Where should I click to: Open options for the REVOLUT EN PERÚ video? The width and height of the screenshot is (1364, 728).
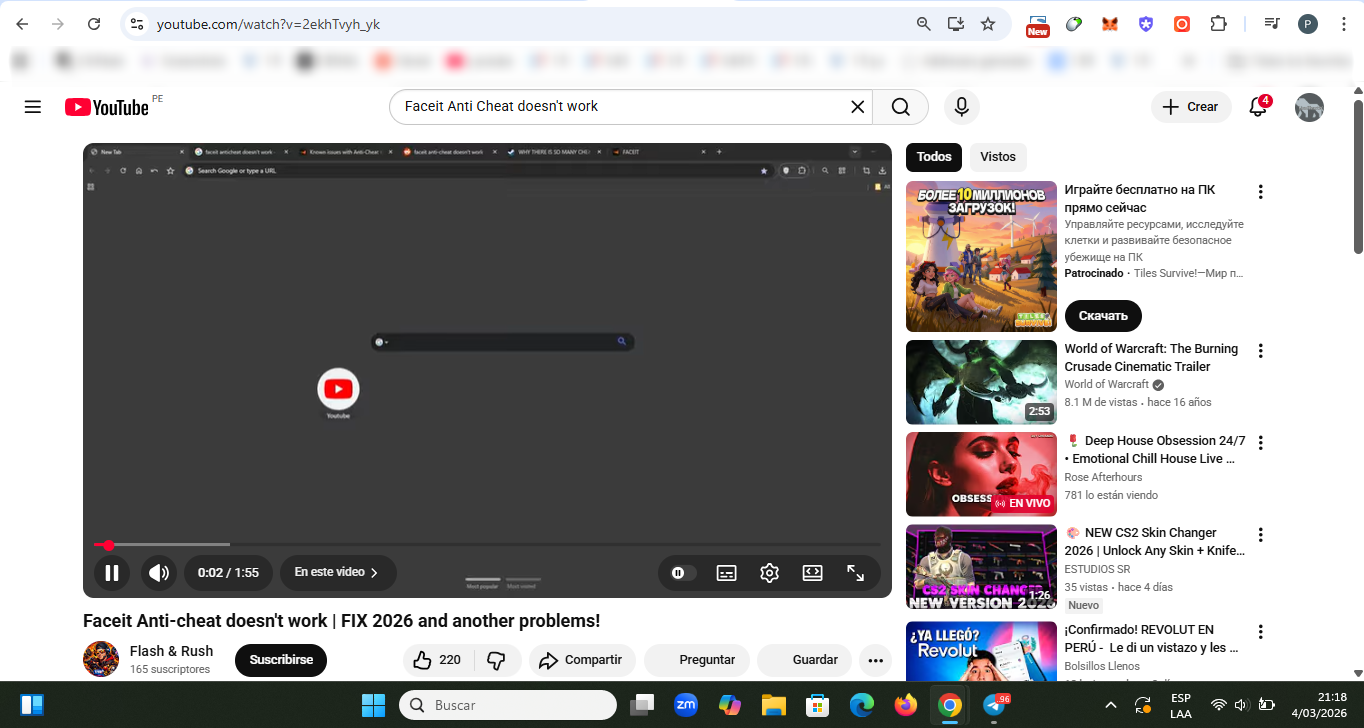(1261, 632)
